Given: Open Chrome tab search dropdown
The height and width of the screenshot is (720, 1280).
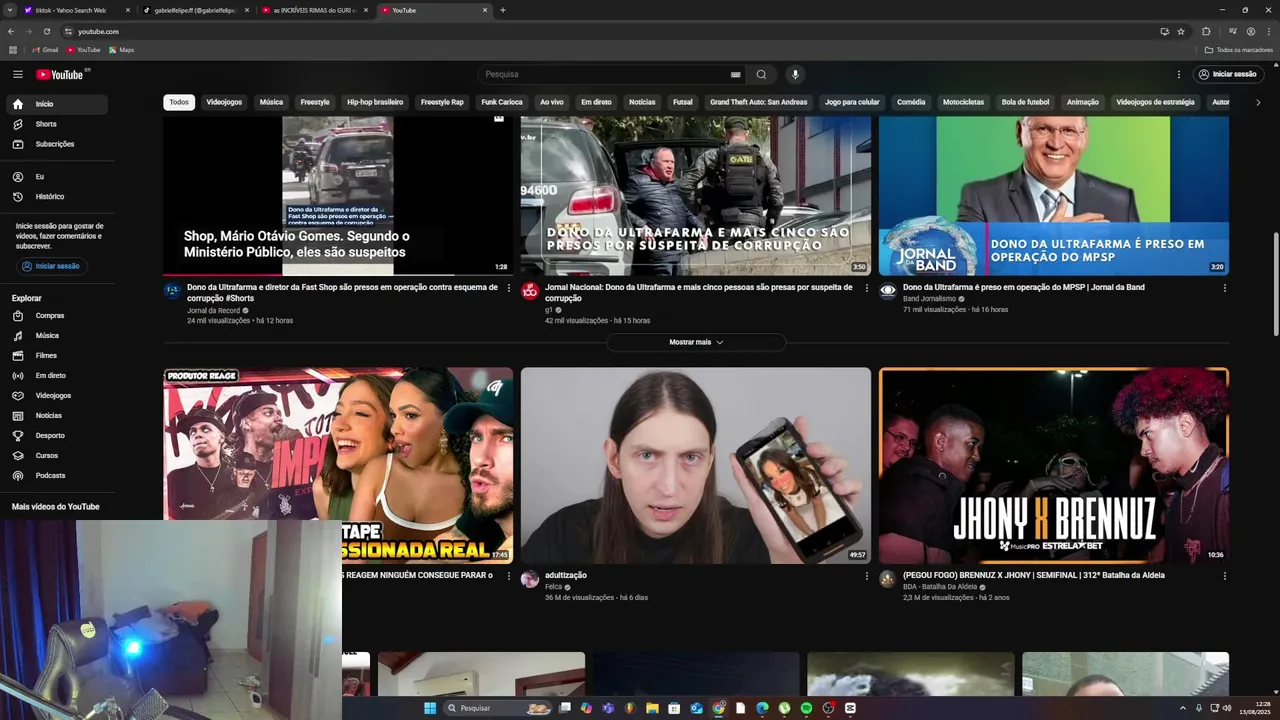Looking at the screenshot, I should (x=12, y=10).
